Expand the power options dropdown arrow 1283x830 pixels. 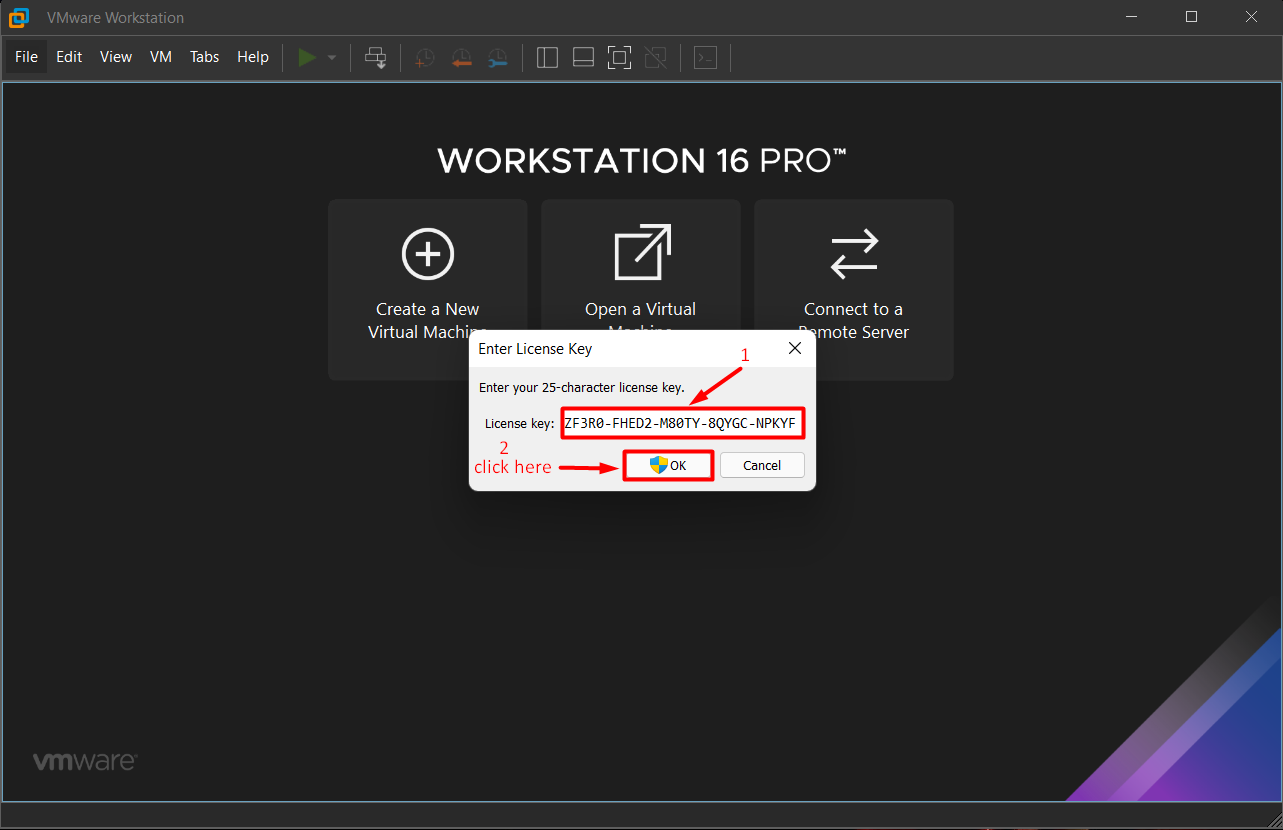point(332,58)
